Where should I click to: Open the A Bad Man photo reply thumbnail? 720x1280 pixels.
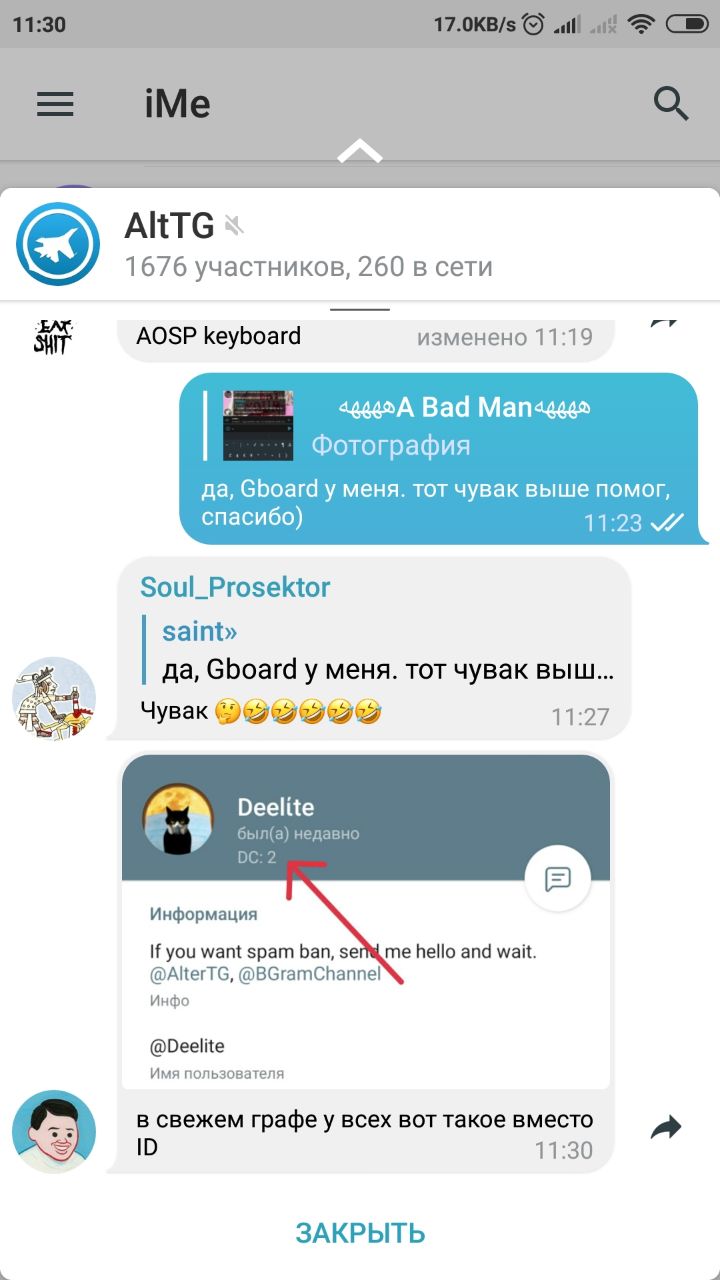(x=258, y=426)
